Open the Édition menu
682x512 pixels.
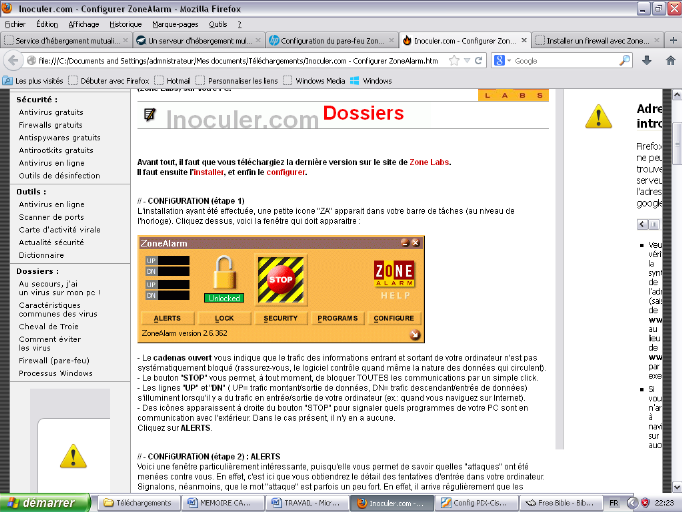[x=47, y=24]
